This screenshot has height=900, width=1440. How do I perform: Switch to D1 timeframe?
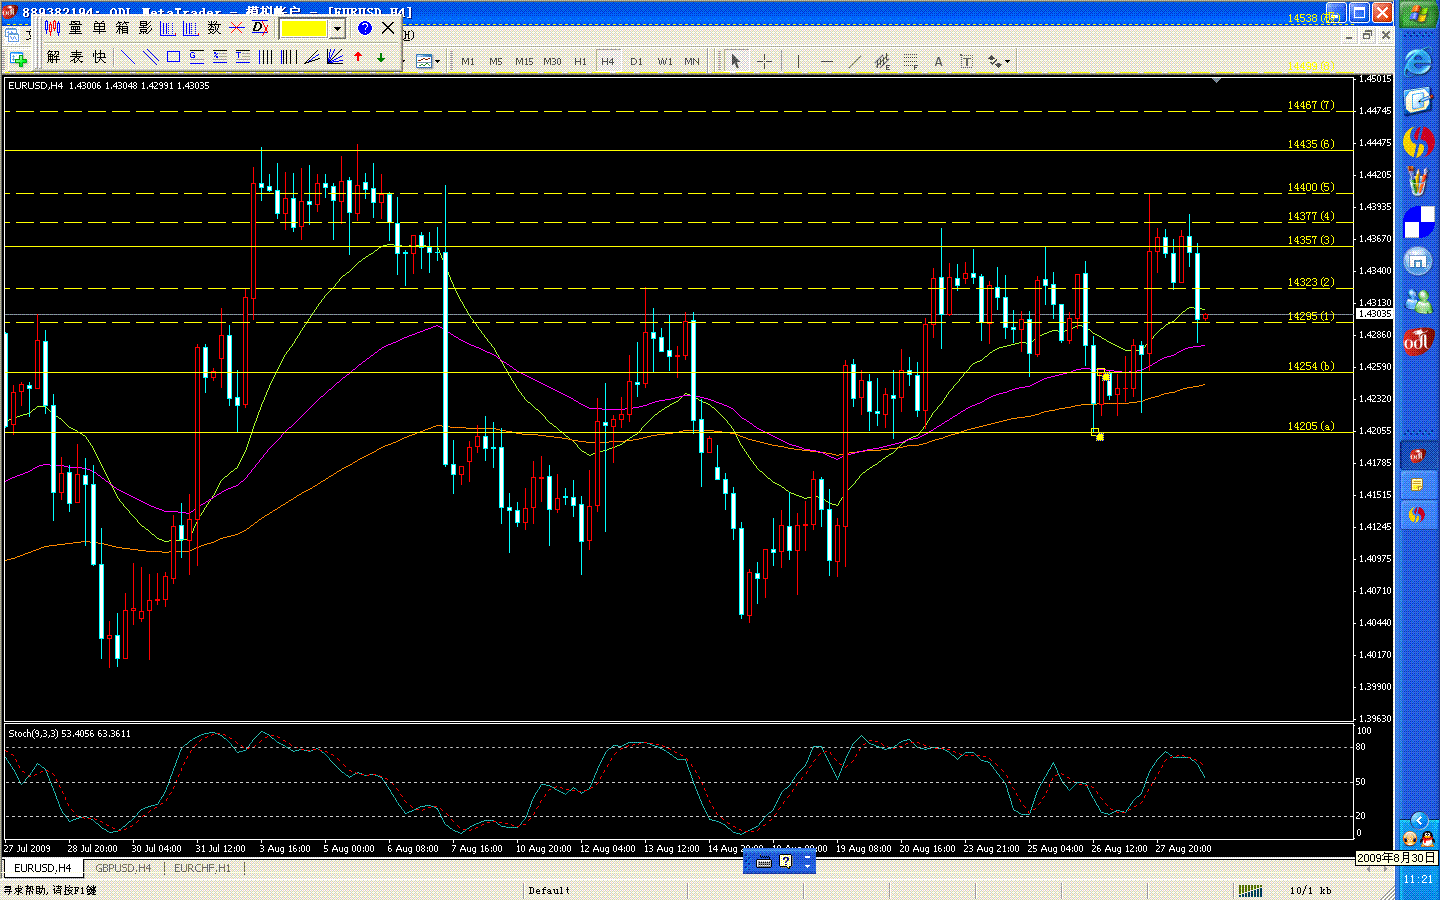636,61
